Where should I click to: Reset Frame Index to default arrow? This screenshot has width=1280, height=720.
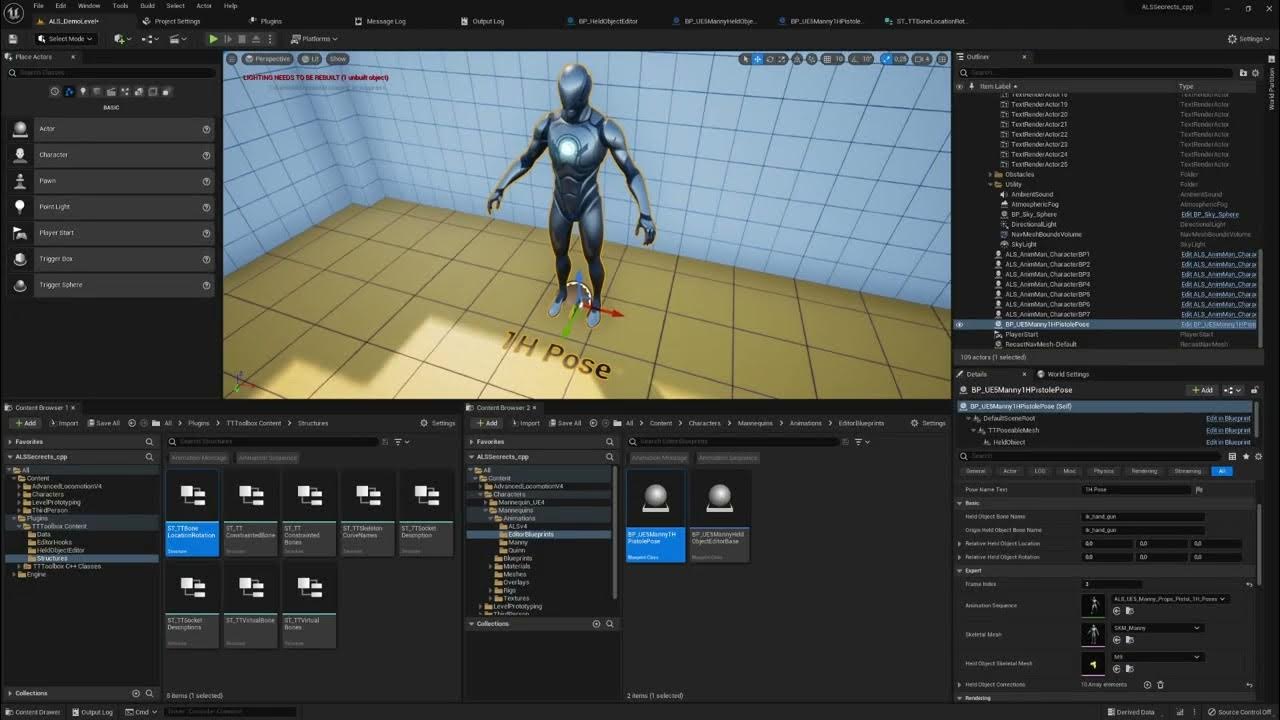[x=1249, y=584]
